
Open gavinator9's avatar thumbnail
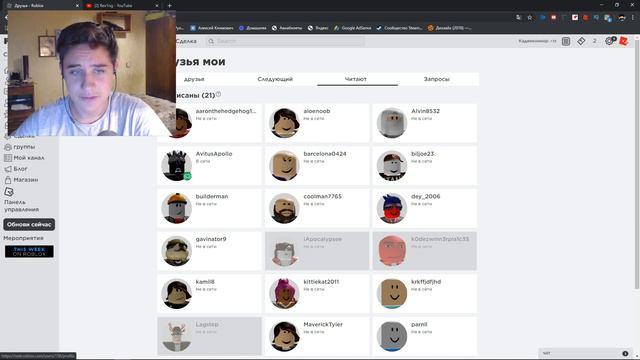coord(176,251)
